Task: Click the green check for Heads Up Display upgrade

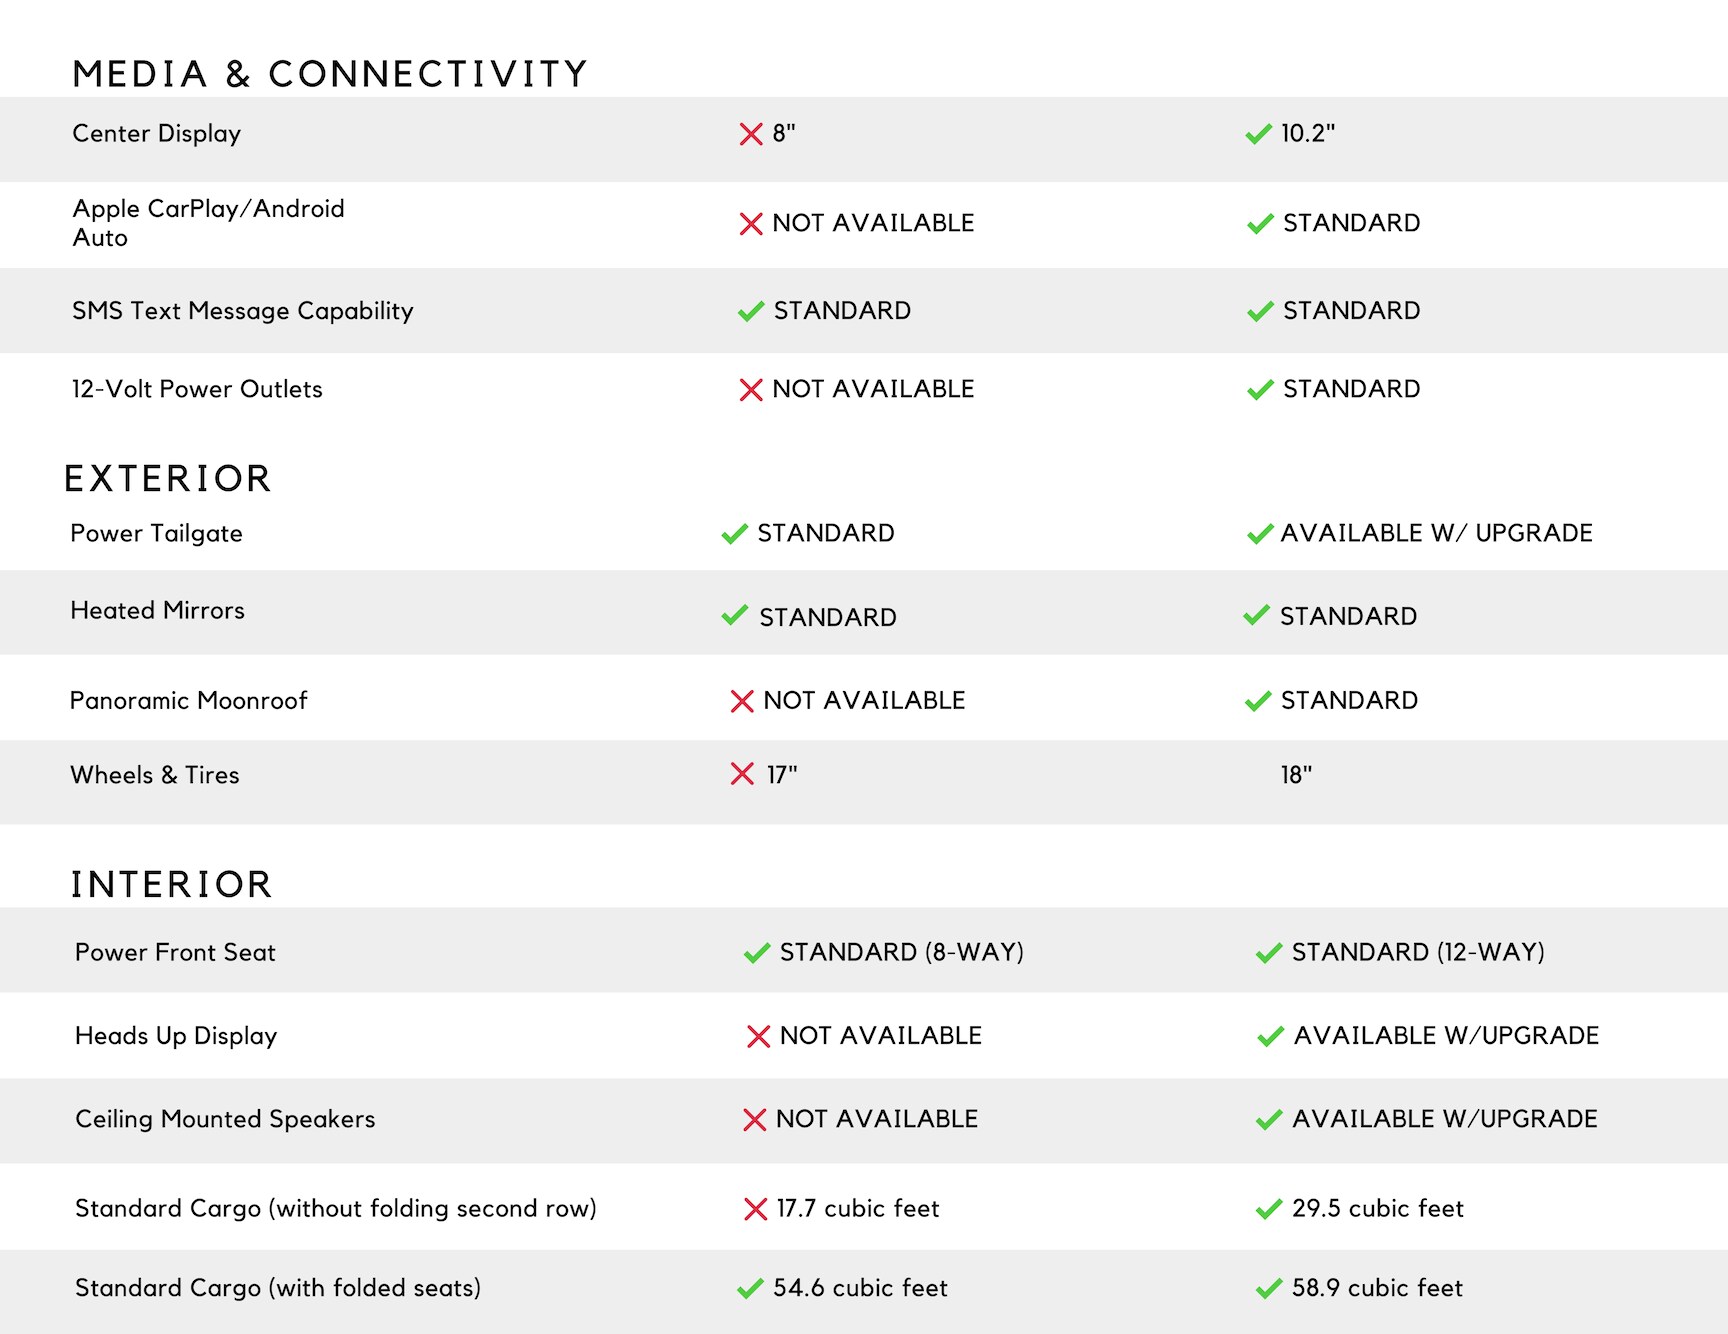Action: pos(1271,1037)
